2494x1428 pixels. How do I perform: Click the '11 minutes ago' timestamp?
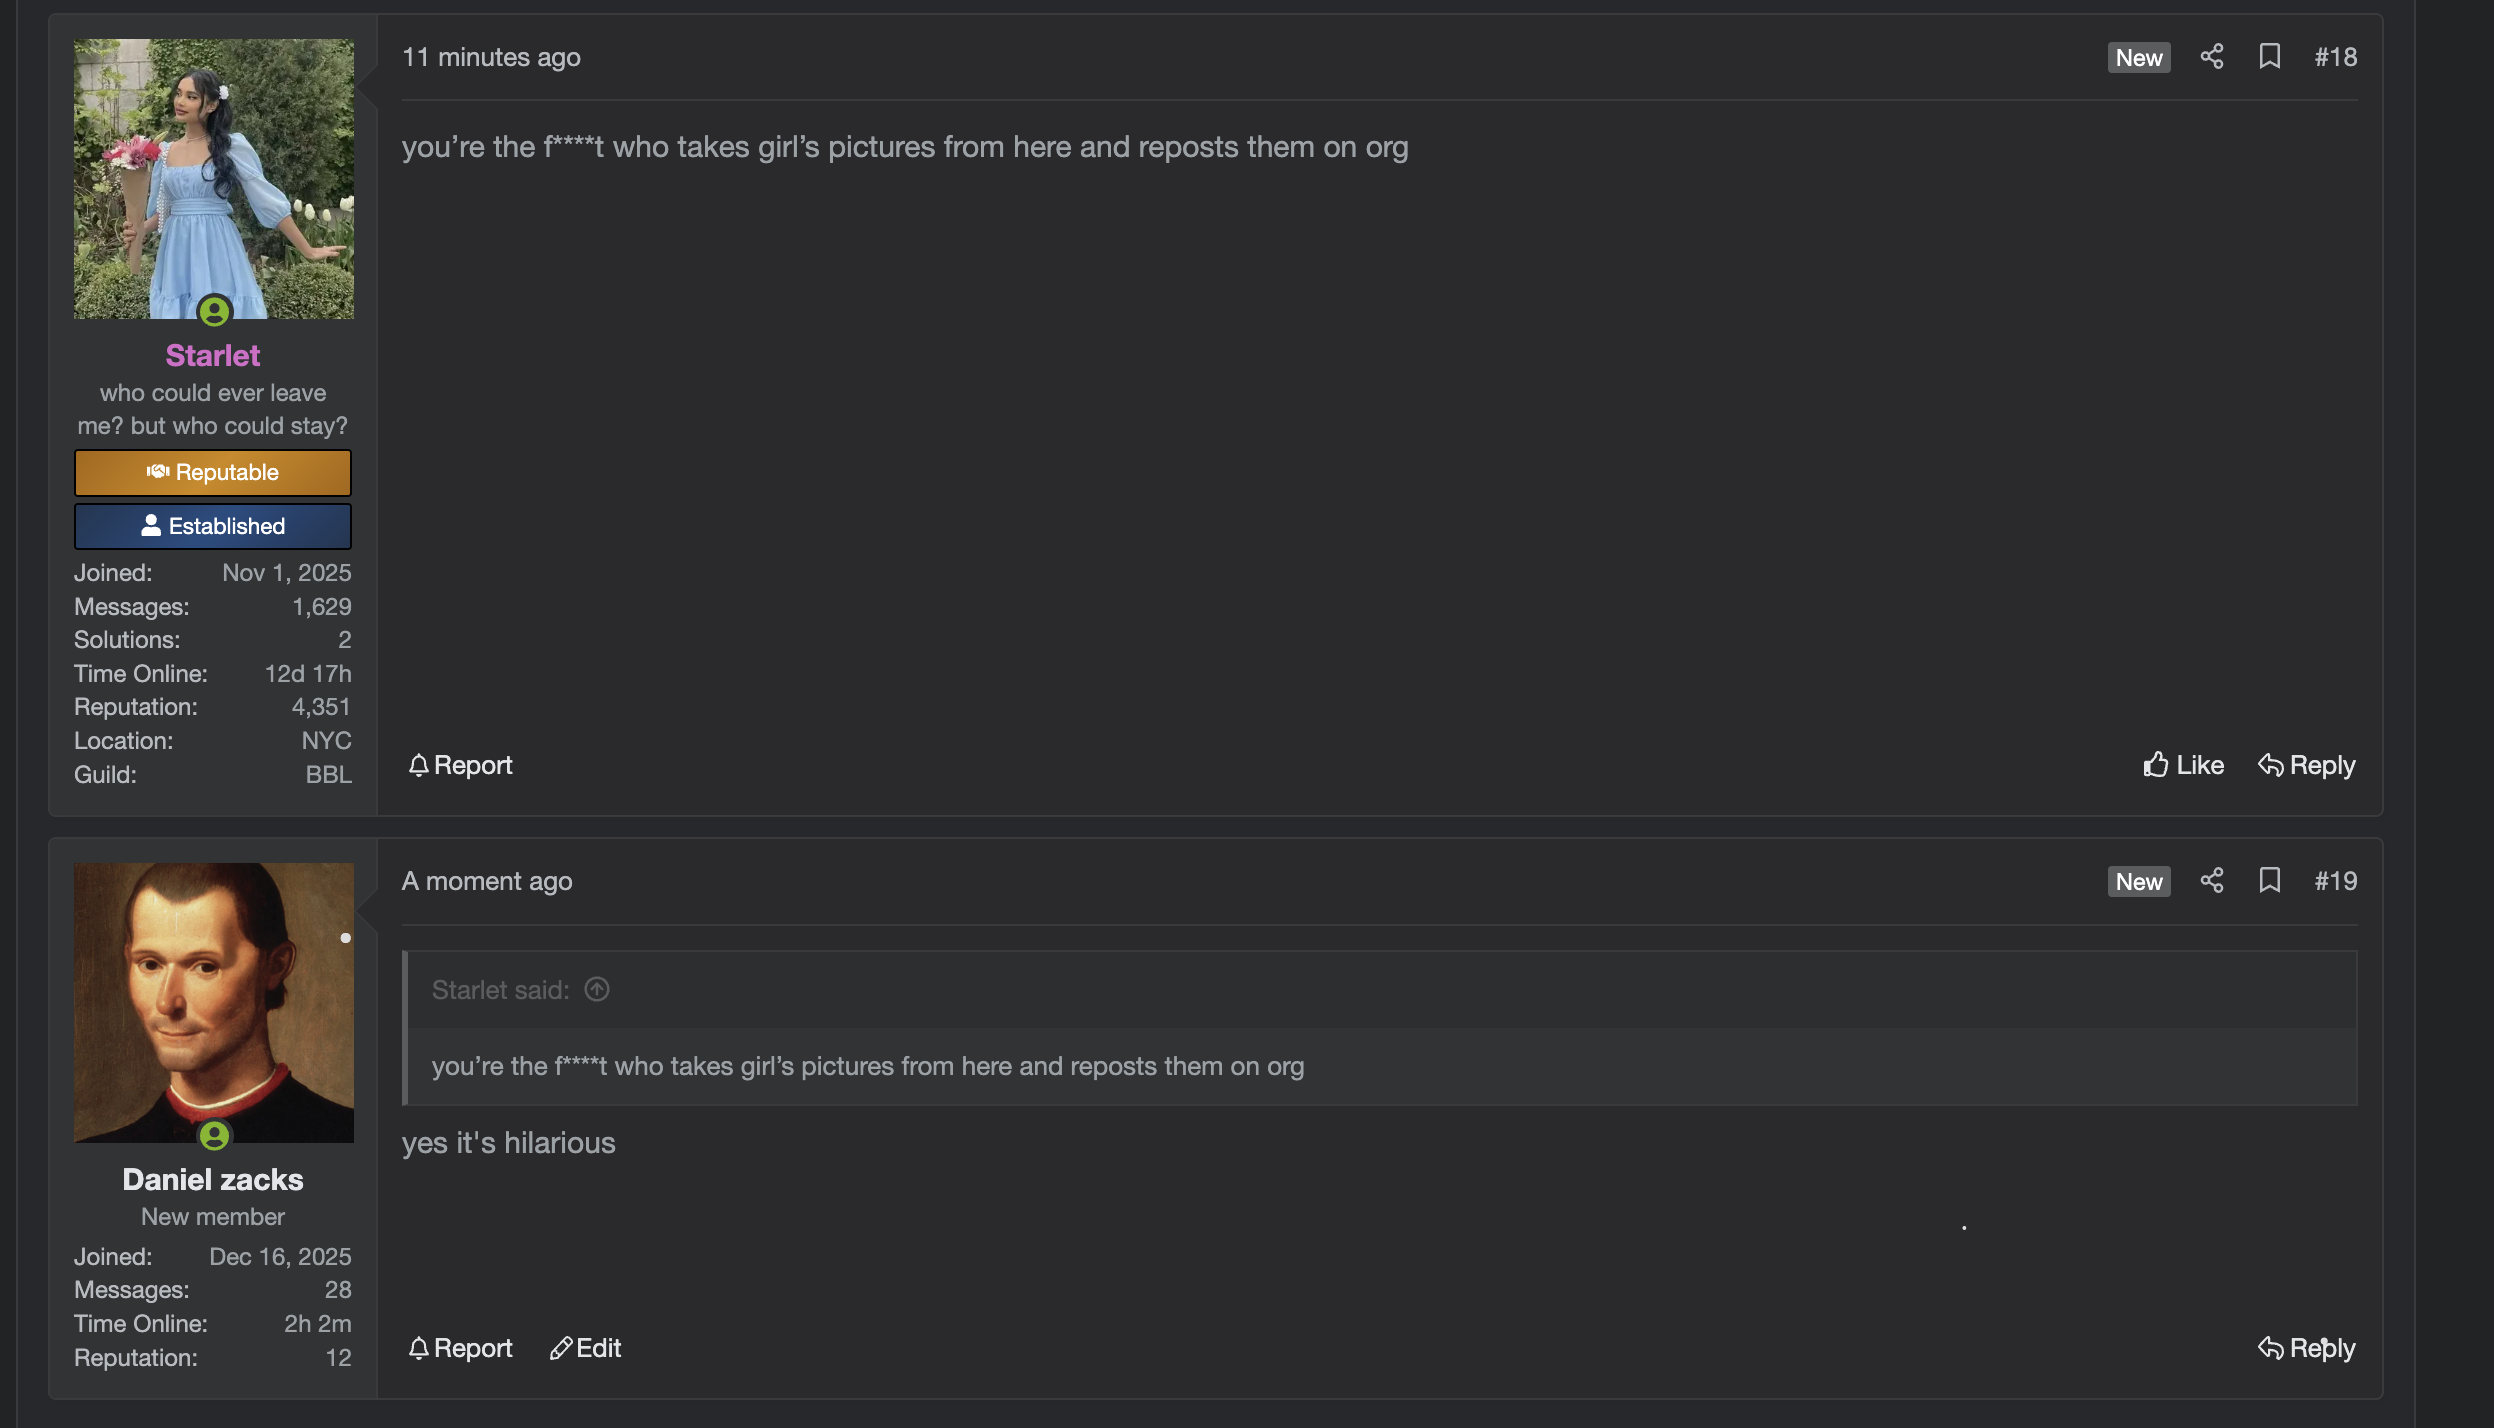coord(491,57)
